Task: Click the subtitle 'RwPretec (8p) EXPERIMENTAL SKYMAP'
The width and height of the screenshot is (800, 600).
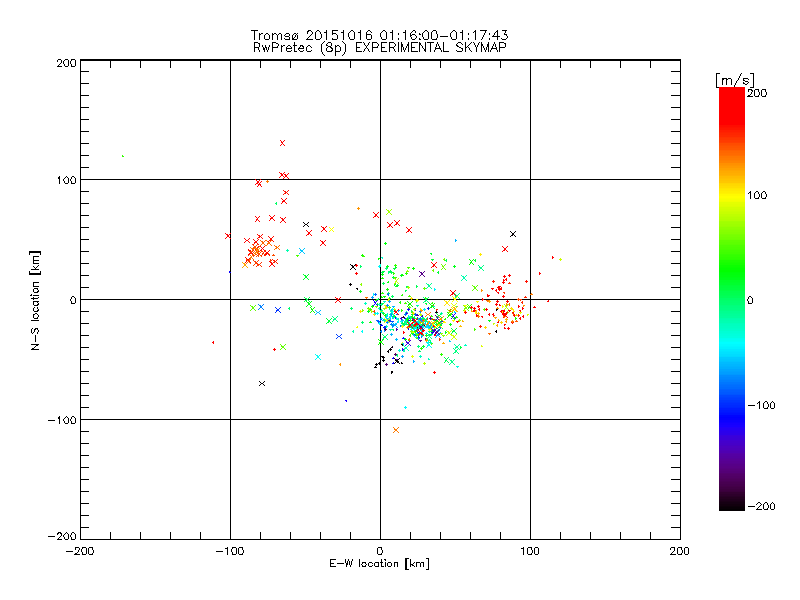Action: [x=380, y=47]
